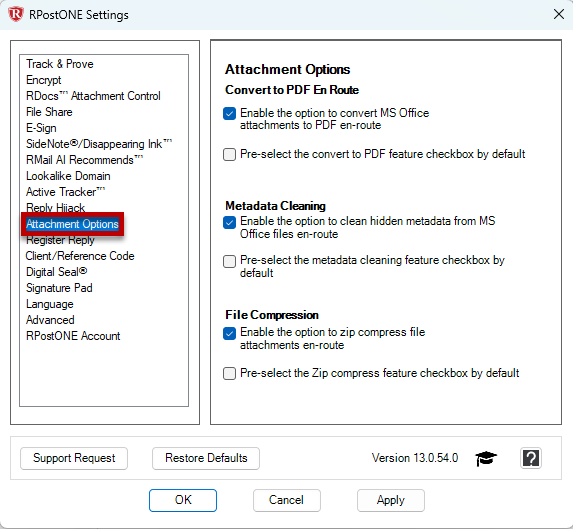The width and height of the screenshot is (573, 529).
Task: Open the Encrypt settings section
Action: [x=43, y=80]
